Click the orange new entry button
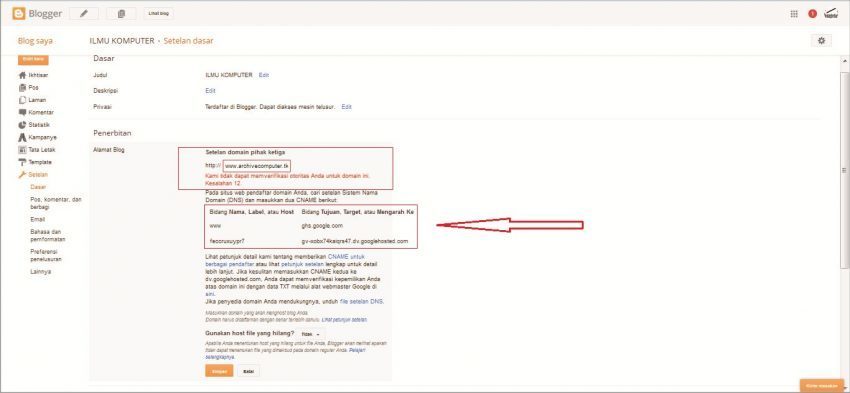 33,59
